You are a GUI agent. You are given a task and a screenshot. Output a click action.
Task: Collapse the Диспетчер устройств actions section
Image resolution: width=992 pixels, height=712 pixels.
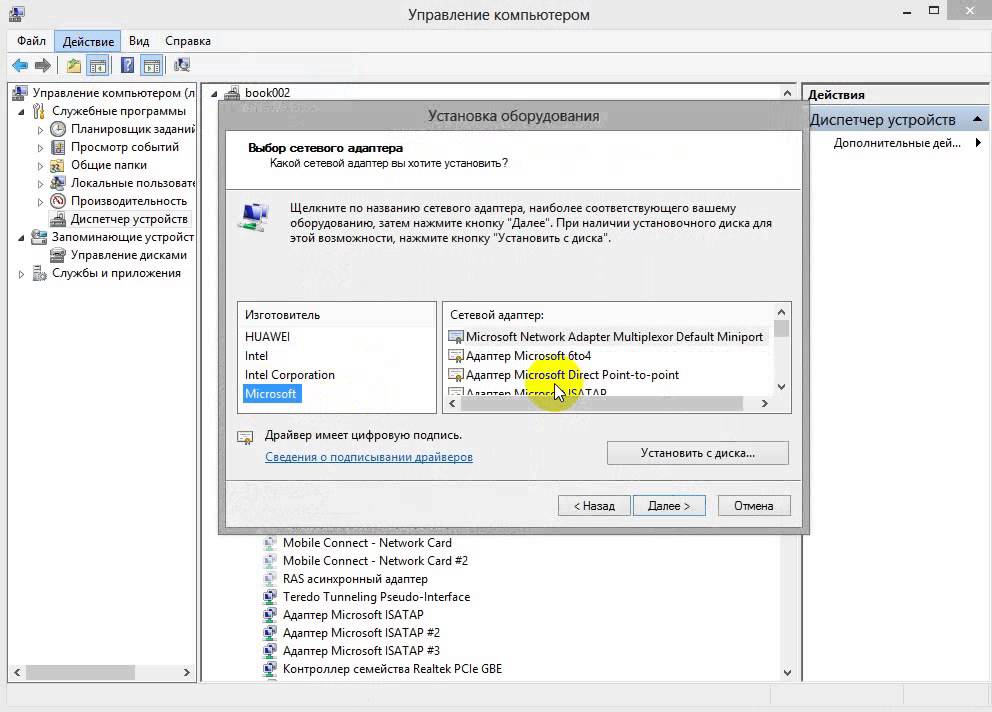(x=977, y=119)
